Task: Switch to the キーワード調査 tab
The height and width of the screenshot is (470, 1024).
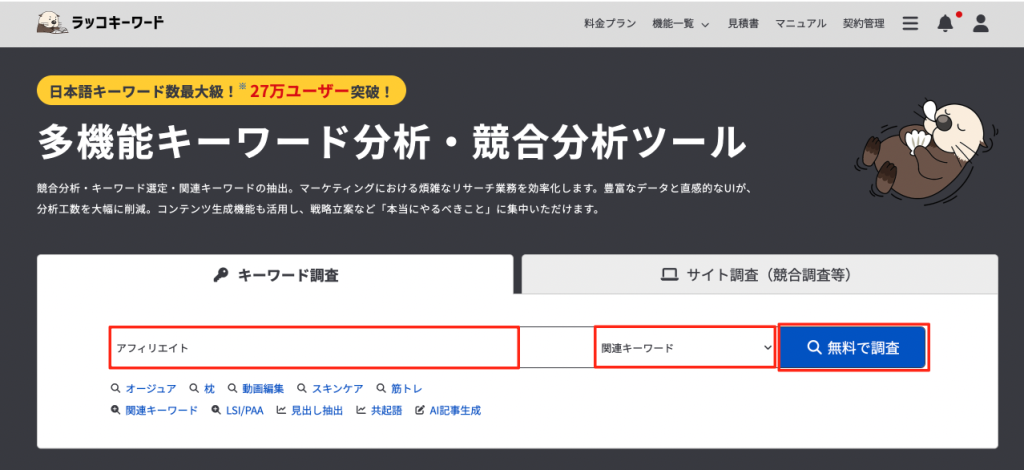Action: point(275,275)
